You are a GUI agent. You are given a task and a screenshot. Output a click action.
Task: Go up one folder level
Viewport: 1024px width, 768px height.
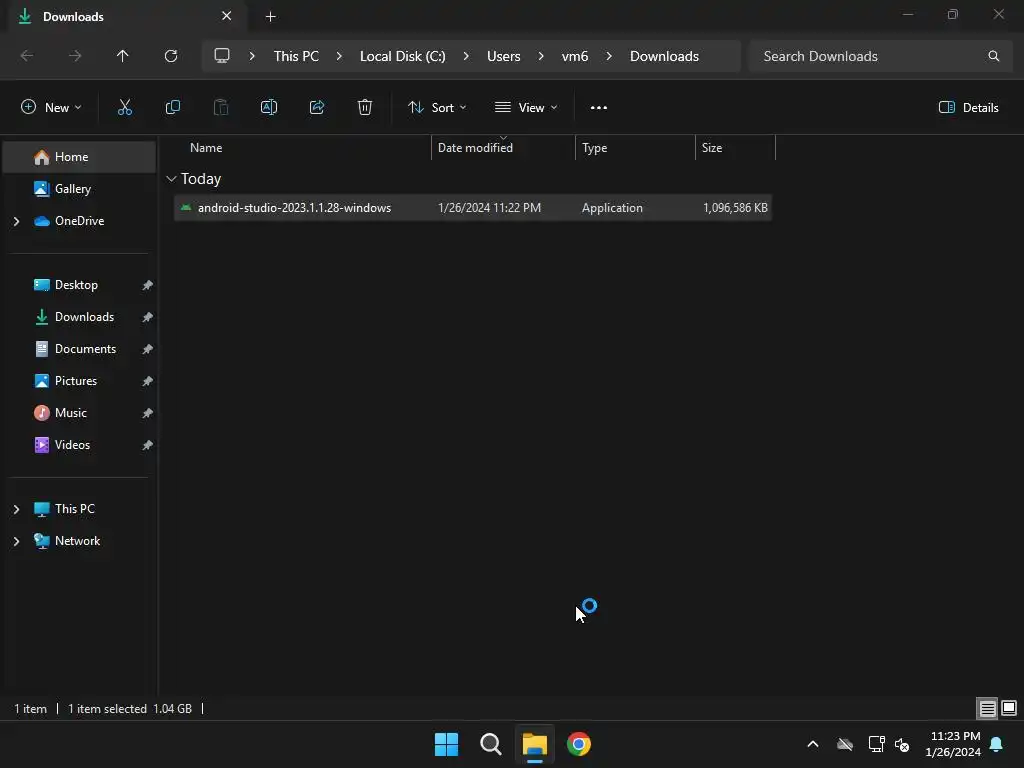pyautogui.click(x=123, y=56)
